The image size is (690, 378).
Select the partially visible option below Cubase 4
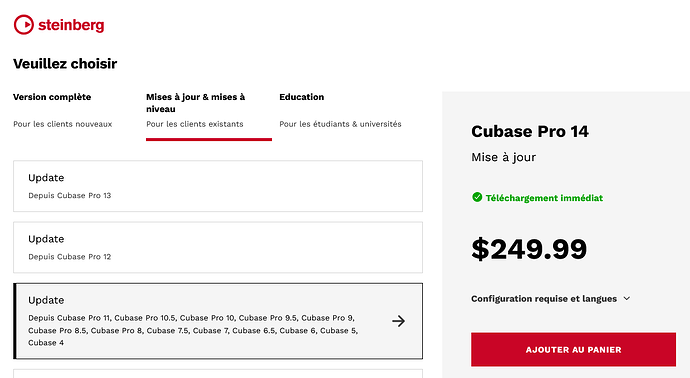coord(218,374)
